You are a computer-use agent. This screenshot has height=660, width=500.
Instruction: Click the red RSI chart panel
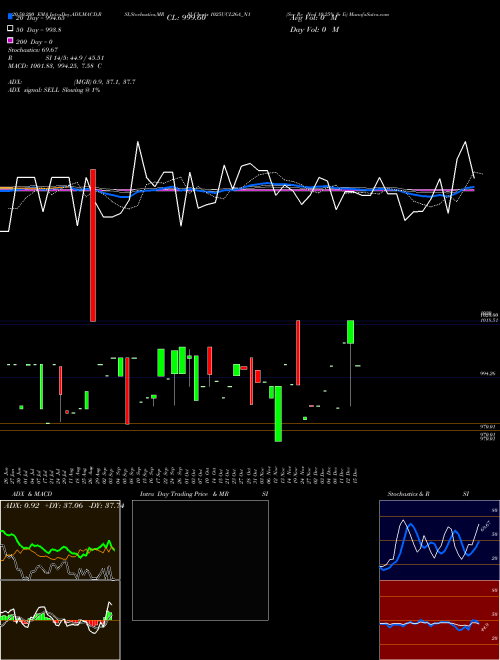click(439, 620)
